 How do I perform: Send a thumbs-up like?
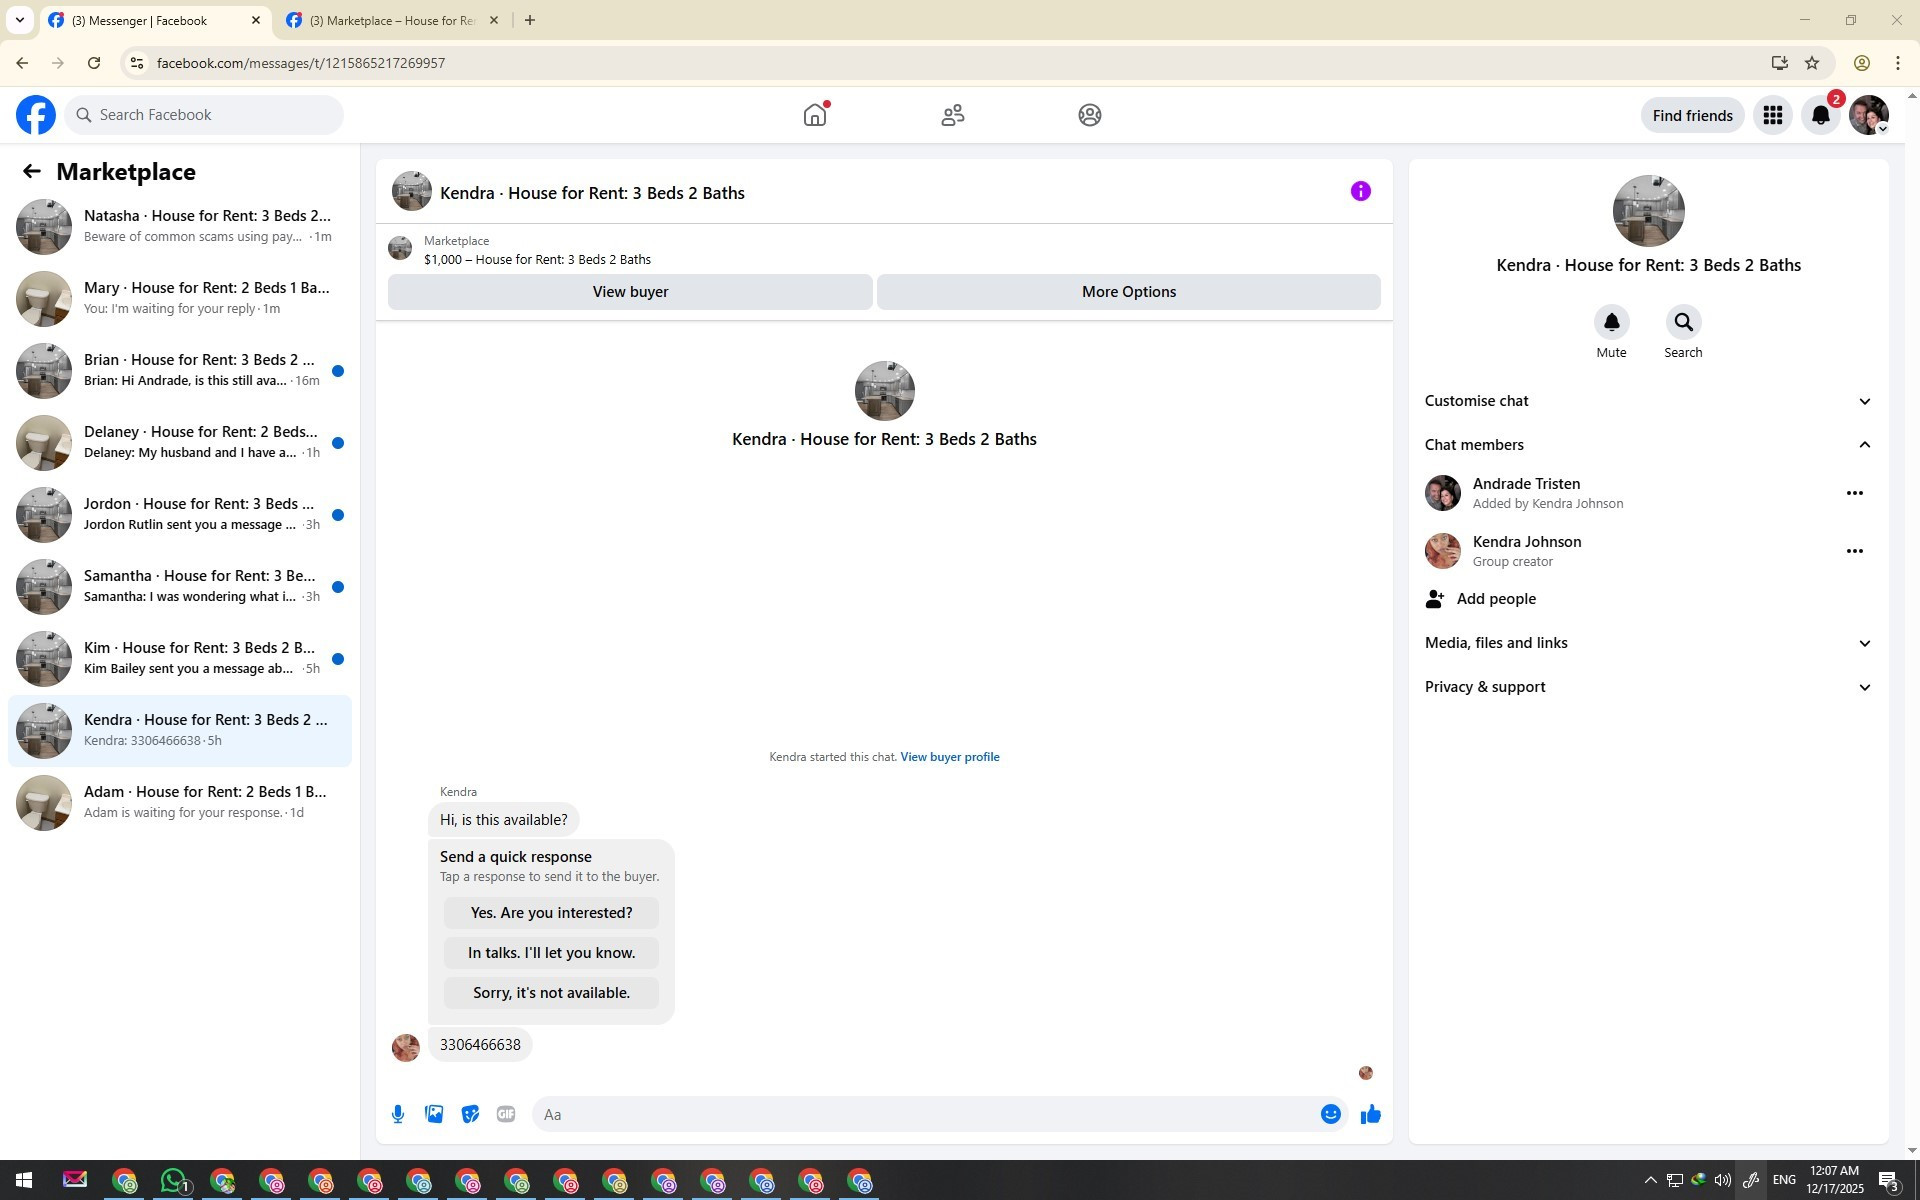tap(1370, 1114)
